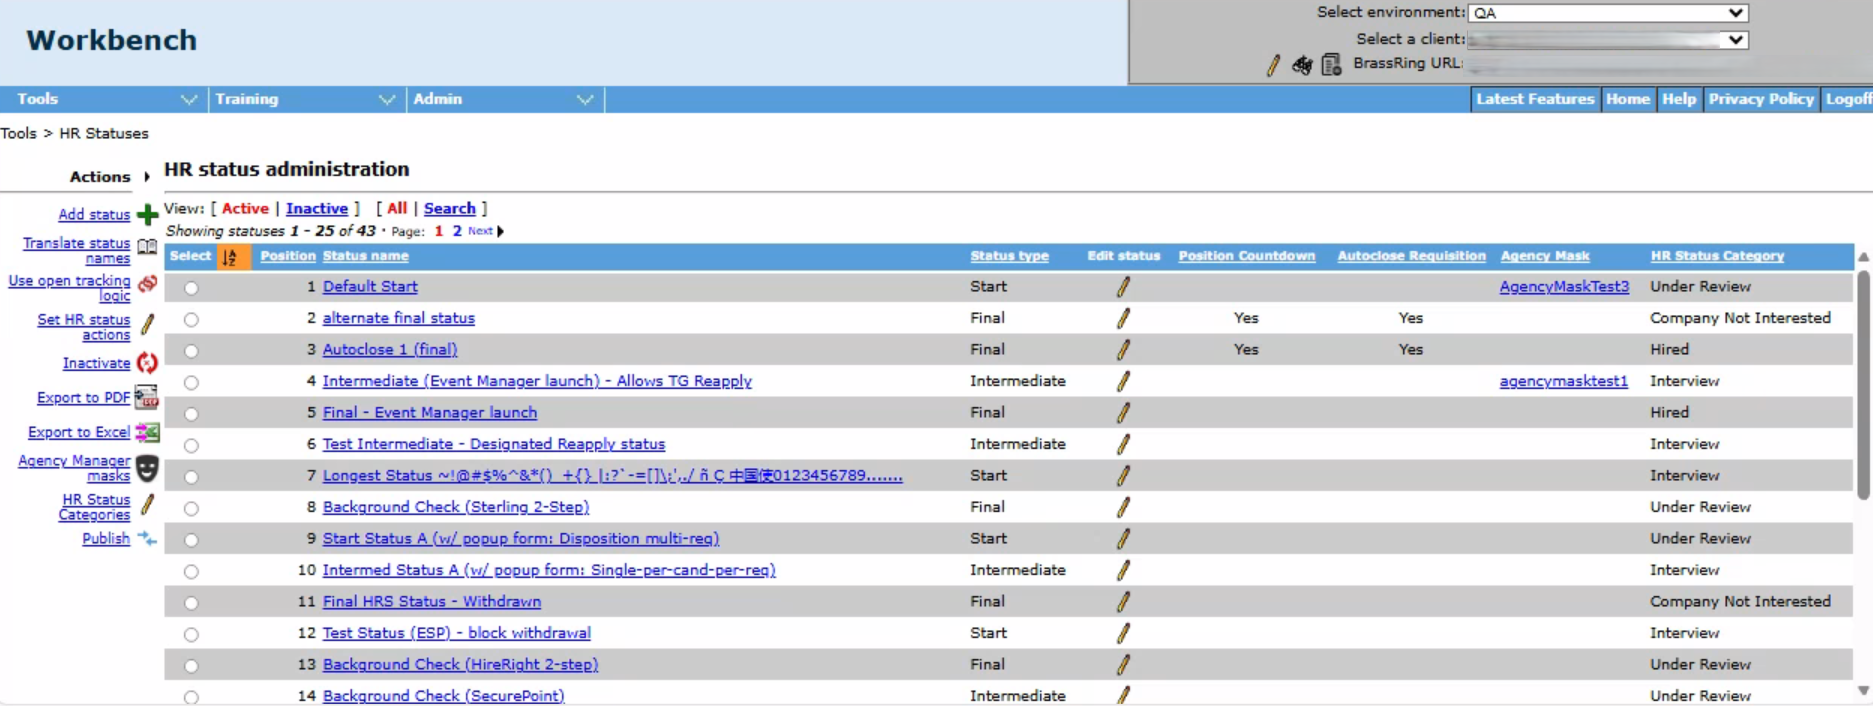Open the Admin menu
Viewport: 1873px width, 706px height.
504,99
